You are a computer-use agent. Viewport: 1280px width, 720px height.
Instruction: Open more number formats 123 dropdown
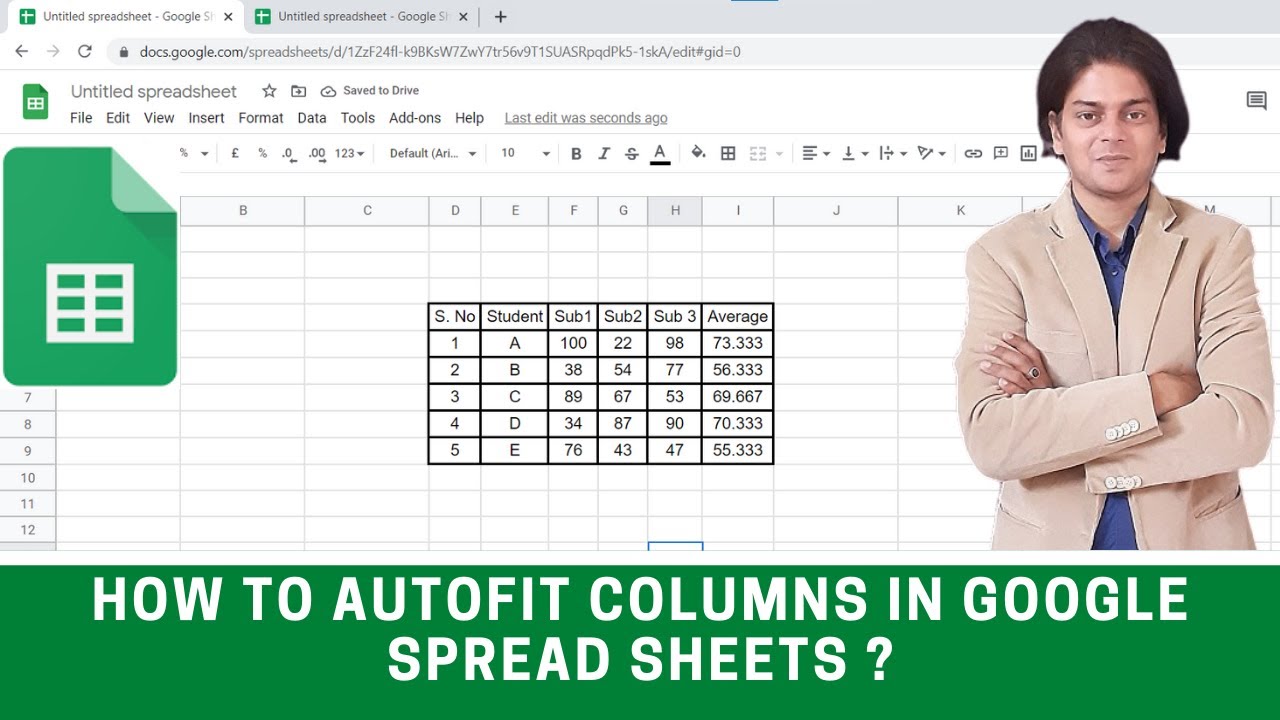coord(349,153)
